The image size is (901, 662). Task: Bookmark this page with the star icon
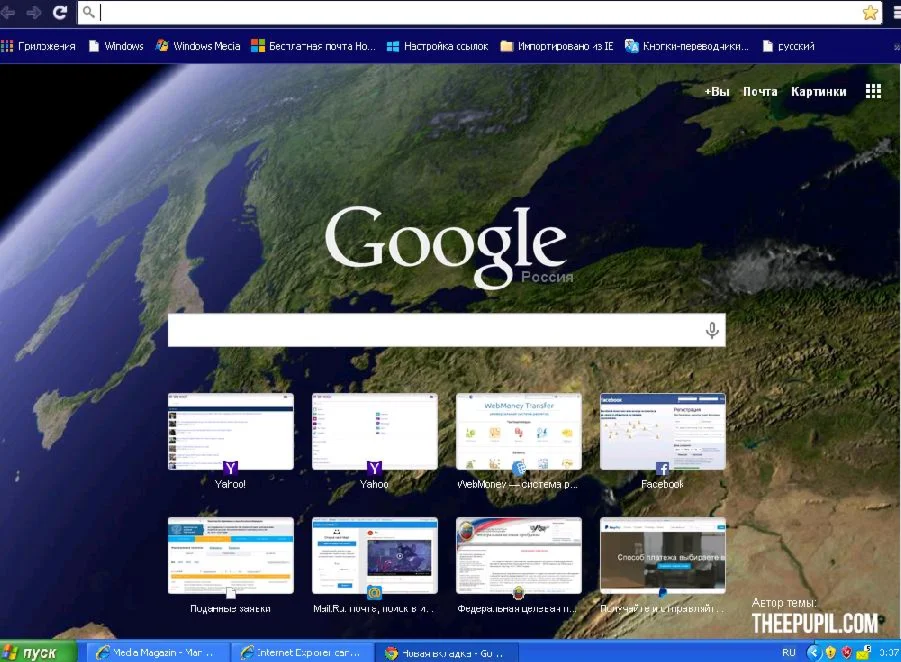pos(870,13)
